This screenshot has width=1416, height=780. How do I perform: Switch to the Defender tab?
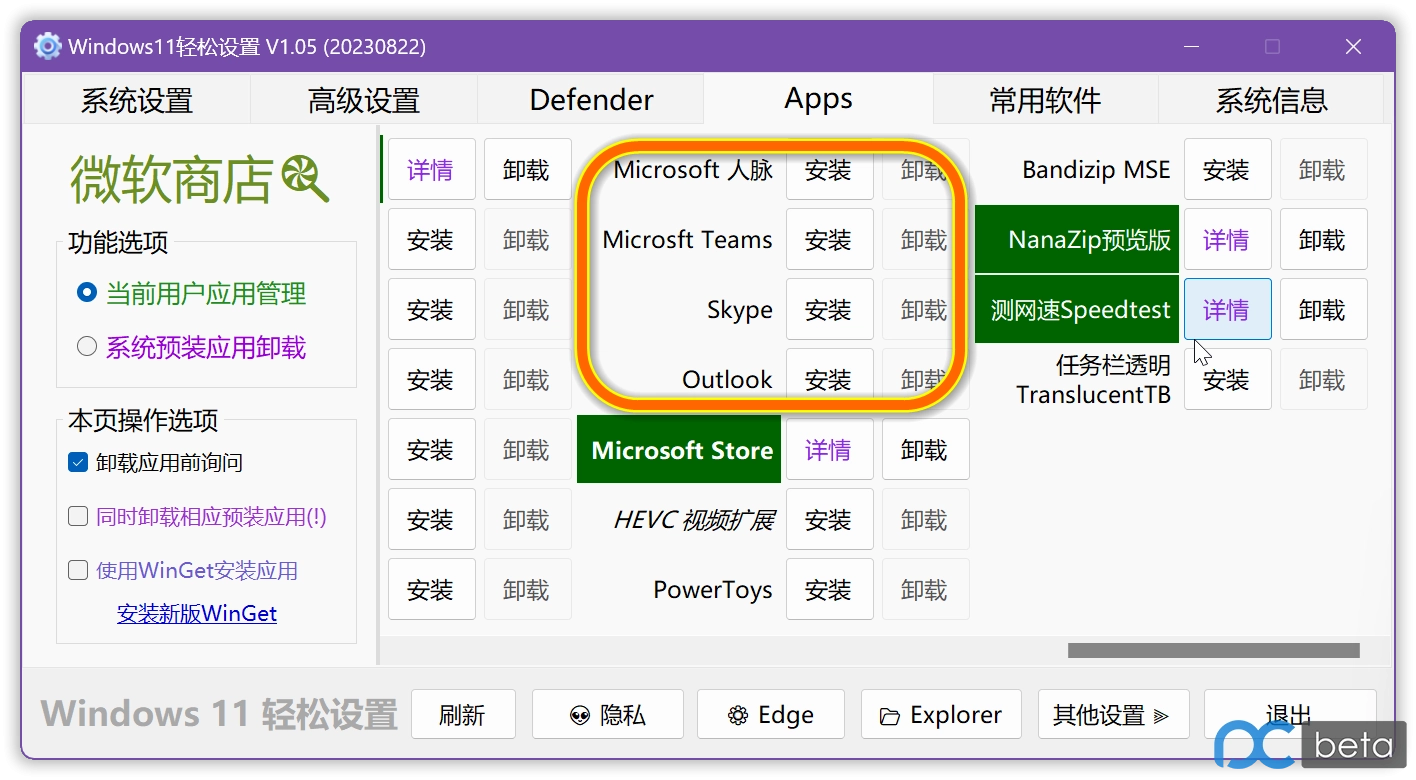click(x=590, y=99)
